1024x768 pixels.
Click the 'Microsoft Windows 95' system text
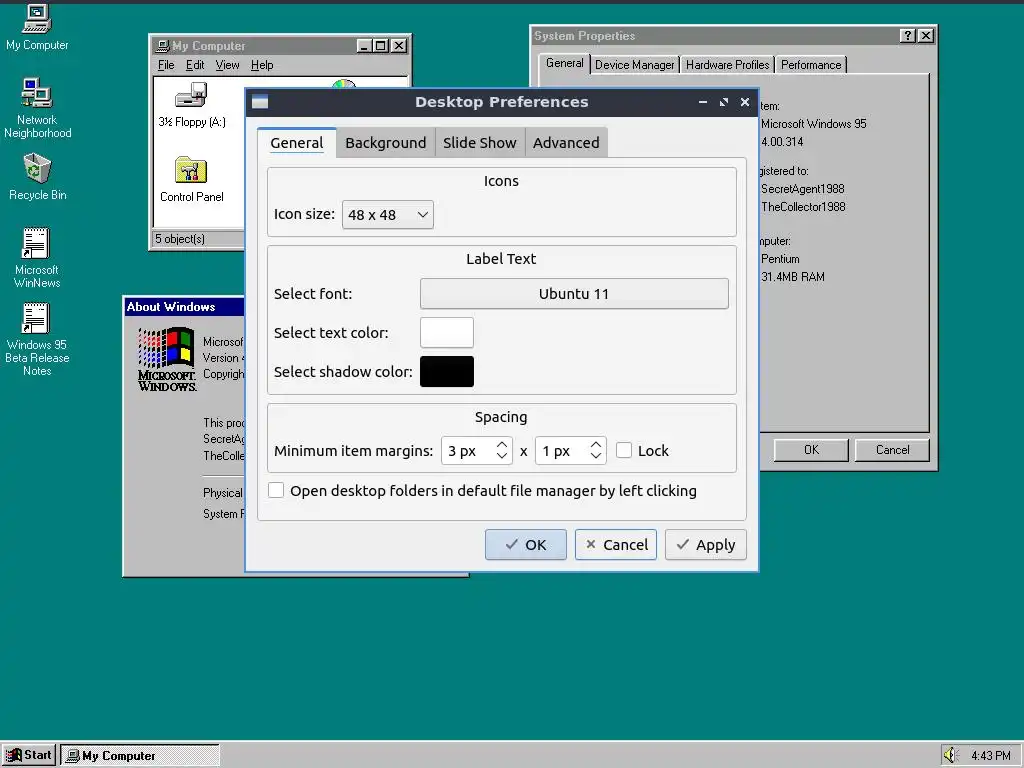click(x=813, y=124)
